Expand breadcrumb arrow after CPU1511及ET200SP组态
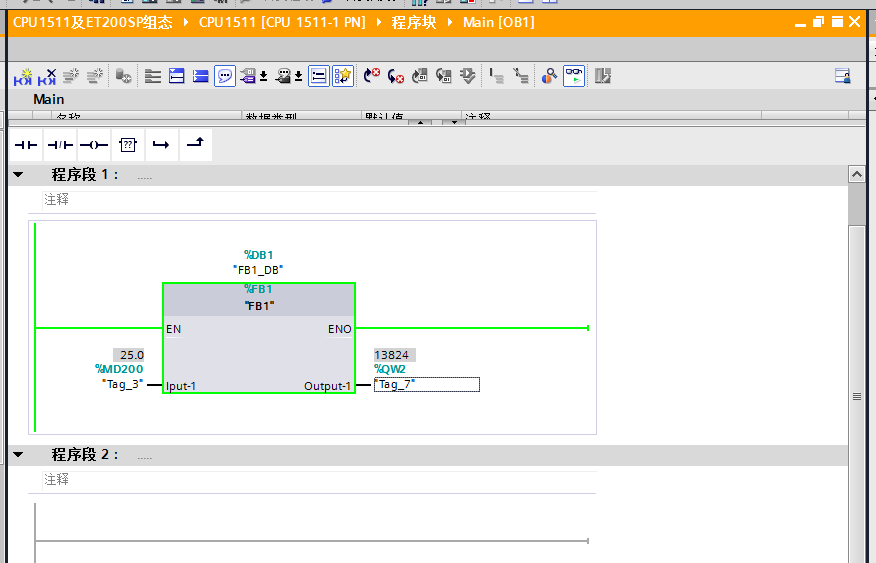Image resolution: width=876 pixels, height=563 pixels. click(186, 22)
